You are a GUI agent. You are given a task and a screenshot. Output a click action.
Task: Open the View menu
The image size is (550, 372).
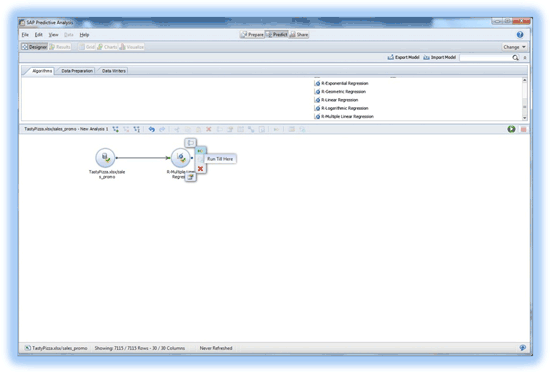click(x=53, y=35)
